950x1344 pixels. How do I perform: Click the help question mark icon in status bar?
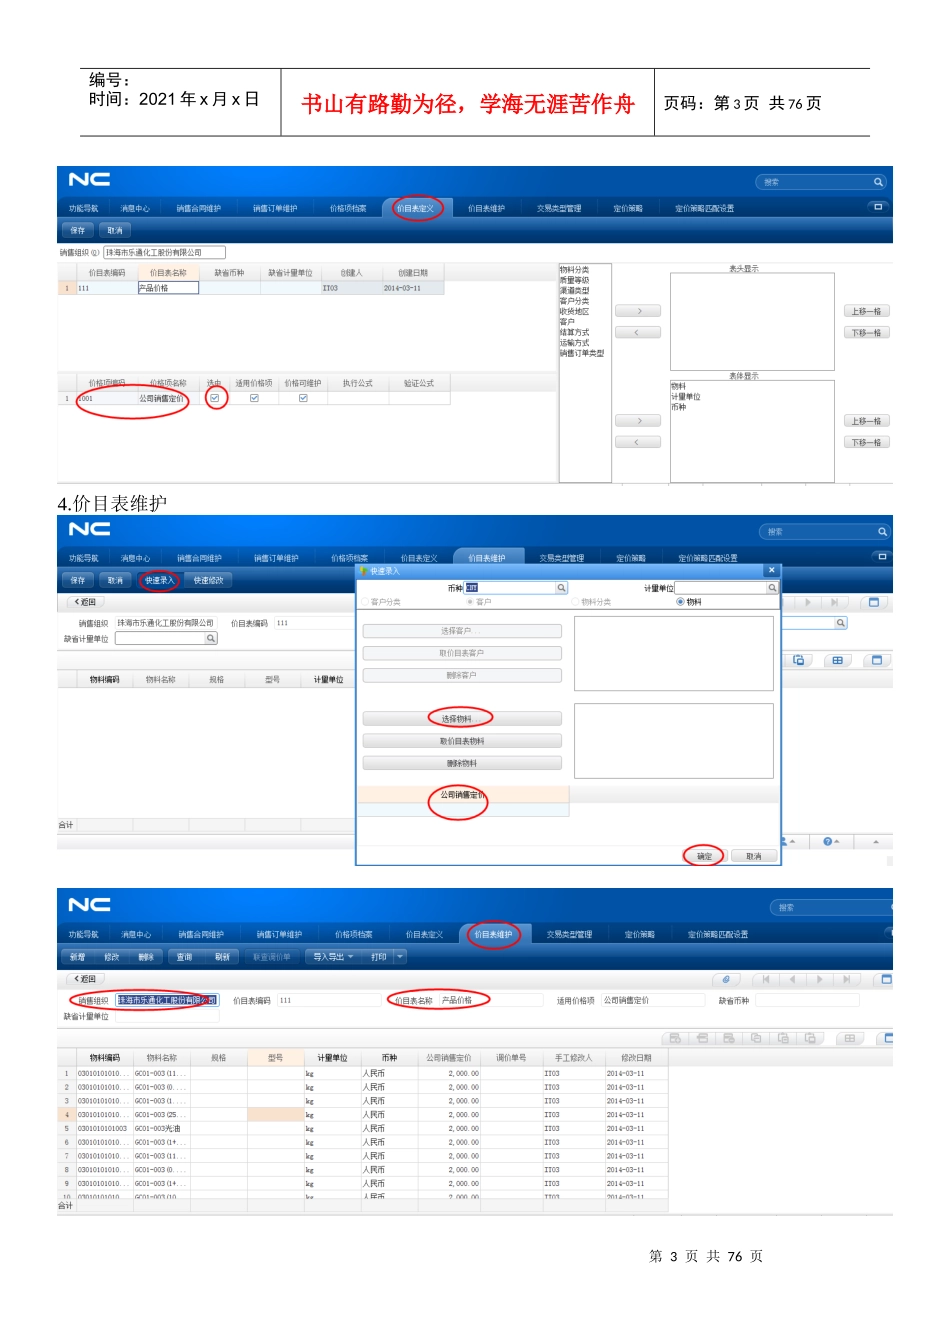(x=827, y=842)
